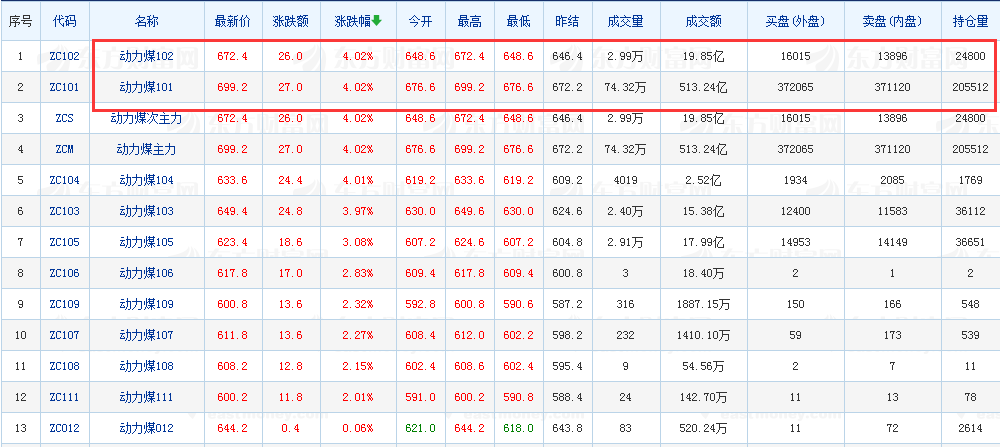1000x447 pixels.
Task: Click the 名称 column header
Action: 147,21
